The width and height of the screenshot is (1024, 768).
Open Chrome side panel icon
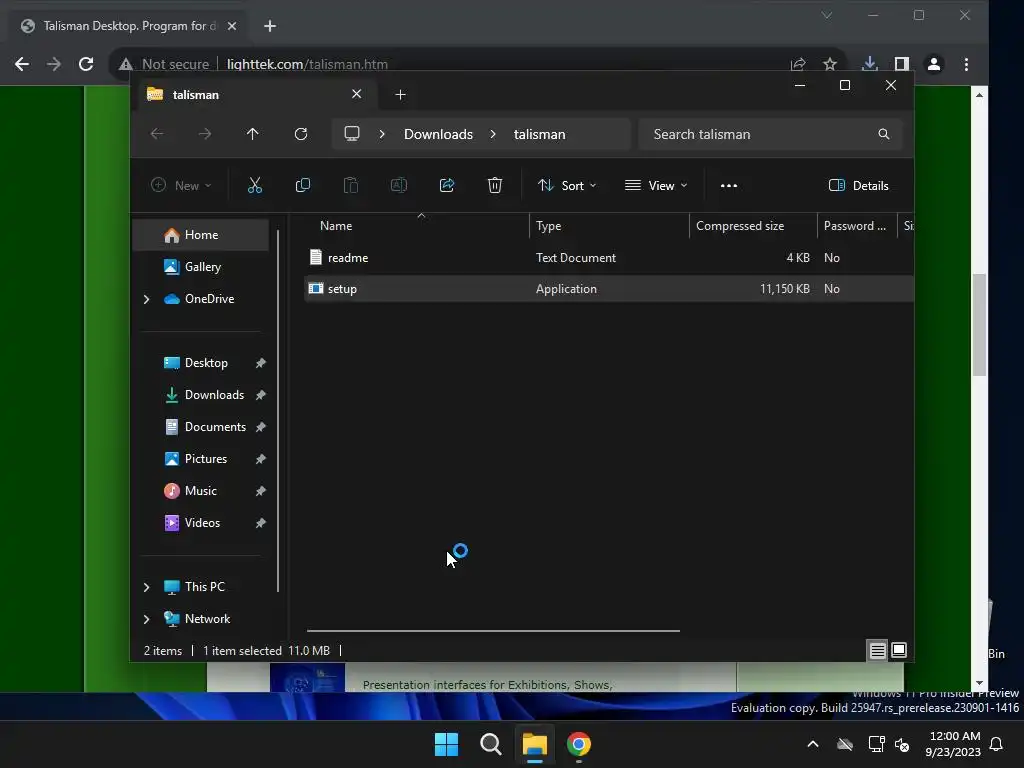click(x=902, y=64)
